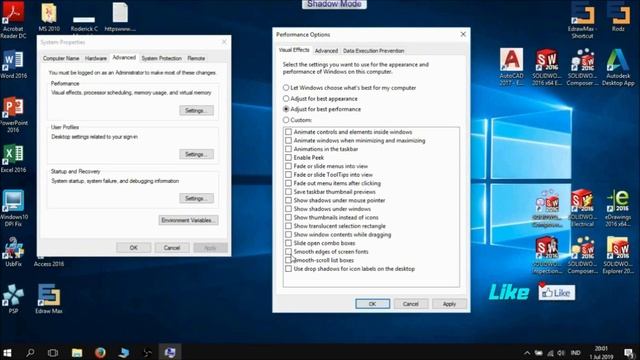Click OK in Performance Options
The image size is (640, 360).
click(x=372, y=304)
